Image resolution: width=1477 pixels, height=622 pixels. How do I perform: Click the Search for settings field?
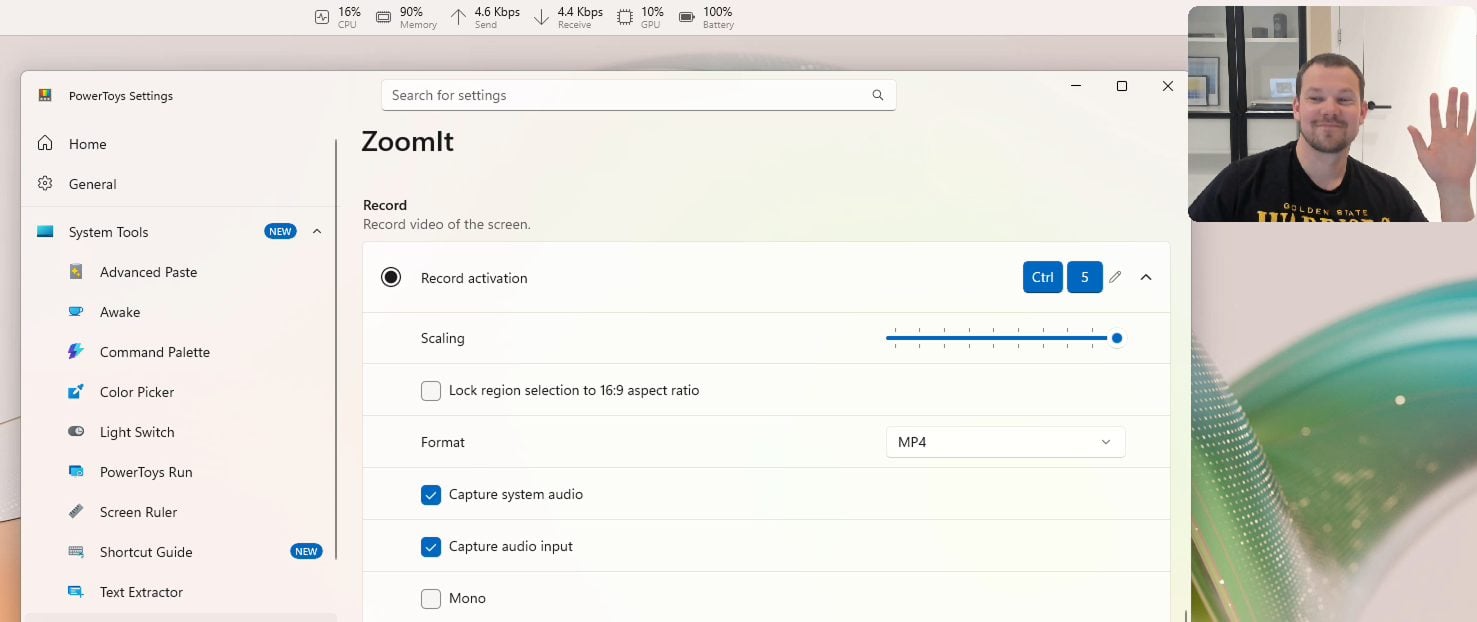click(638, 95)
